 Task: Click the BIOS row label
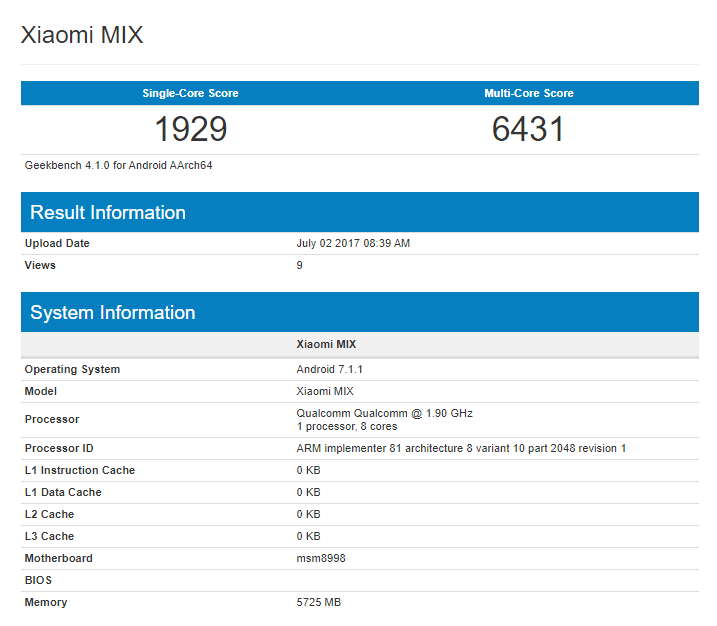(x=38, y=580)
